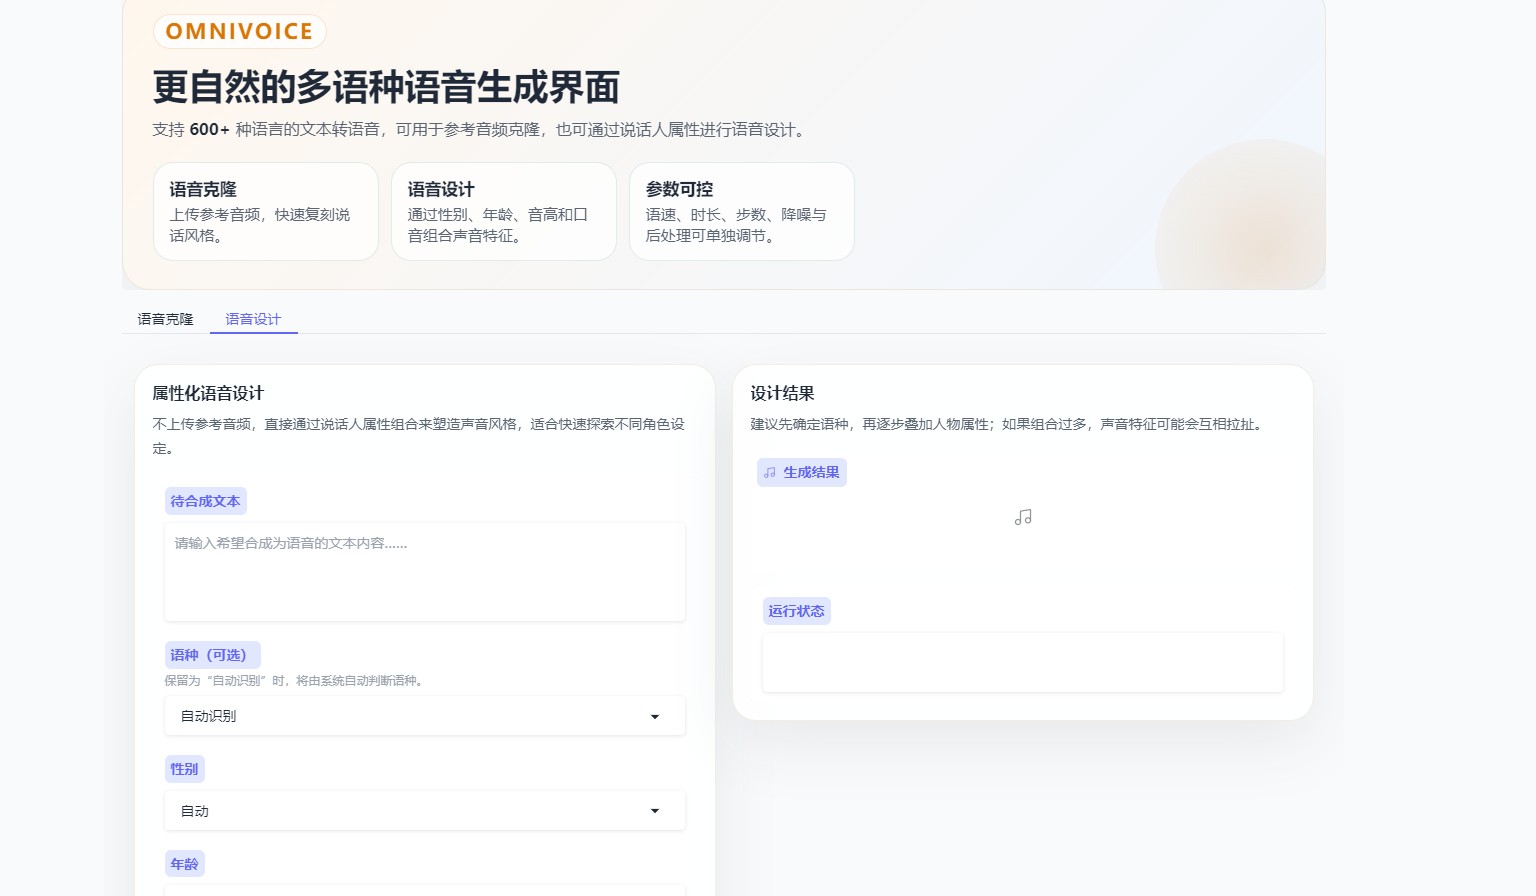Select the 待合成文本 label tag
The width and height of the screenshot is (1536, 896).
coord(205,501)
